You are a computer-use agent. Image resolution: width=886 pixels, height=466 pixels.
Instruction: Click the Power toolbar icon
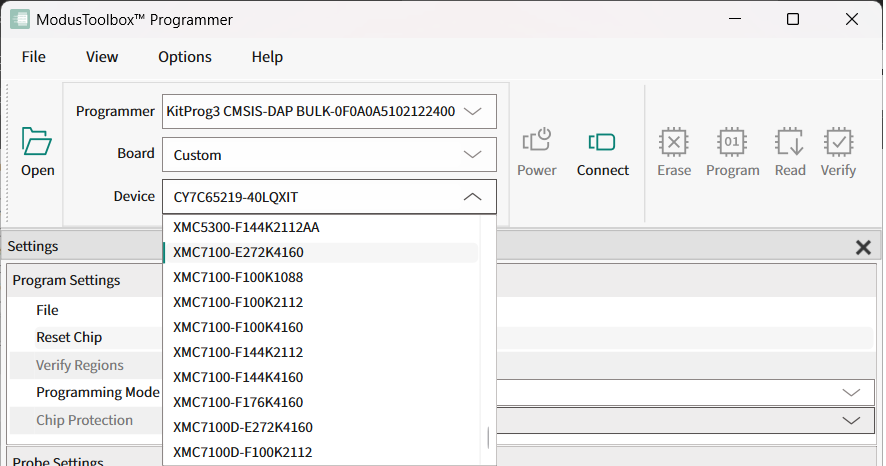point(537,143)
